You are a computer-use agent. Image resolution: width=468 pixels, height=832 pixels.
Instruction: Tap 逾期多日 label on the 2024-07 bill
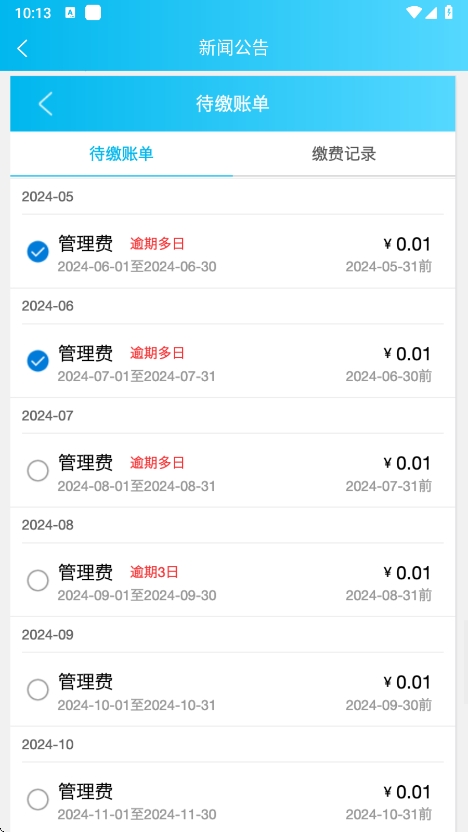(x=157, y=463)
